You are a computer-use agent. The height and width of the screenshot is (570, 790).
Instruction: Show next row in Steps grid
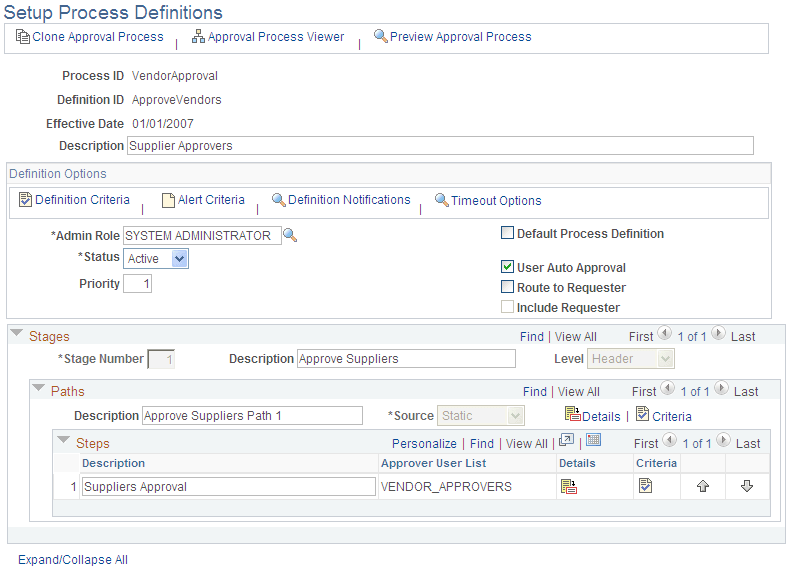click(723, 440)
